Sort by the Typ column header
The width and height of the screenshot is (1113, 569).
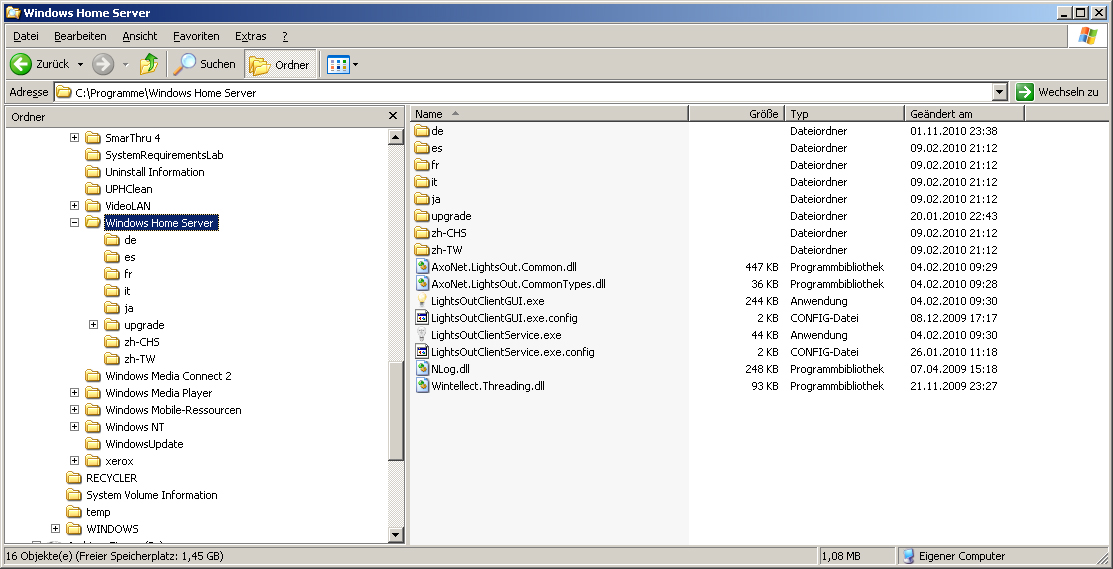pos(845,114)
